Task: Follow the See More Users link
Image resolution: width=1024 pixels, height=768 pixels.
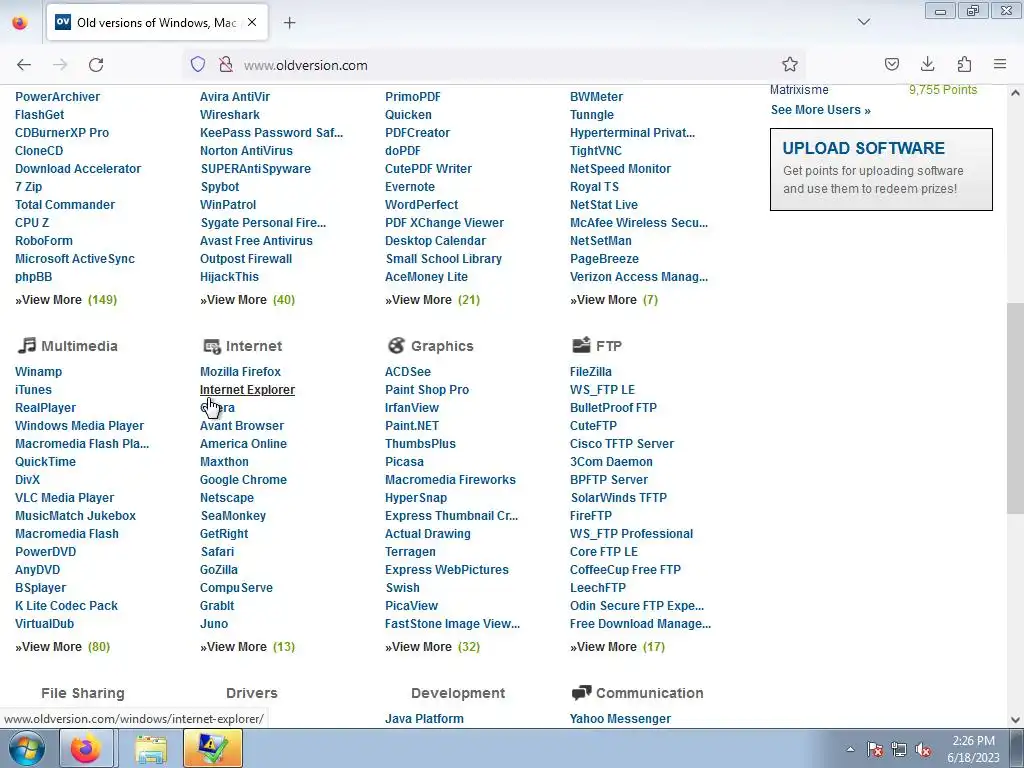Action: click(x=820, y=110)
